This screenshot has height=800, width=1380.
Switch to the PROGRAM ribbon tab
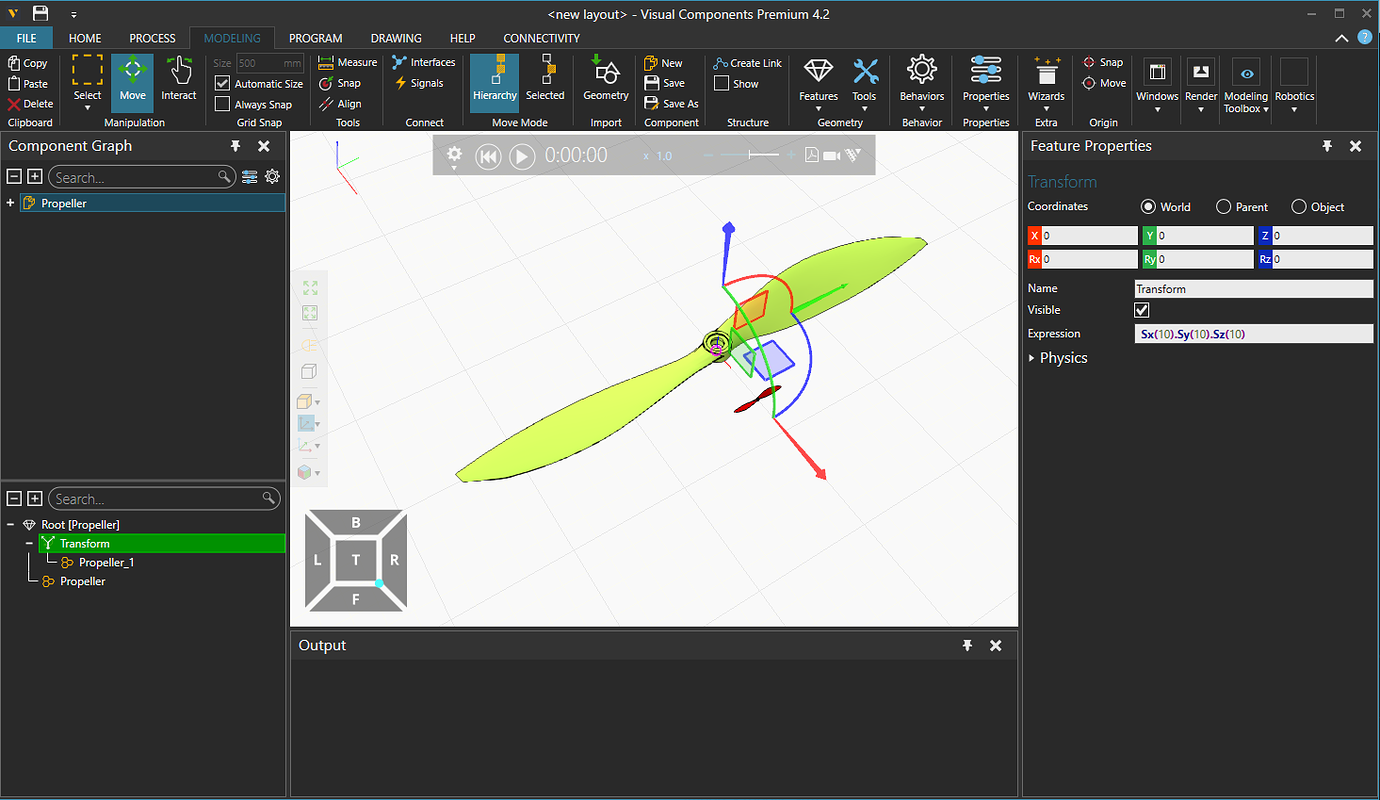315,38
